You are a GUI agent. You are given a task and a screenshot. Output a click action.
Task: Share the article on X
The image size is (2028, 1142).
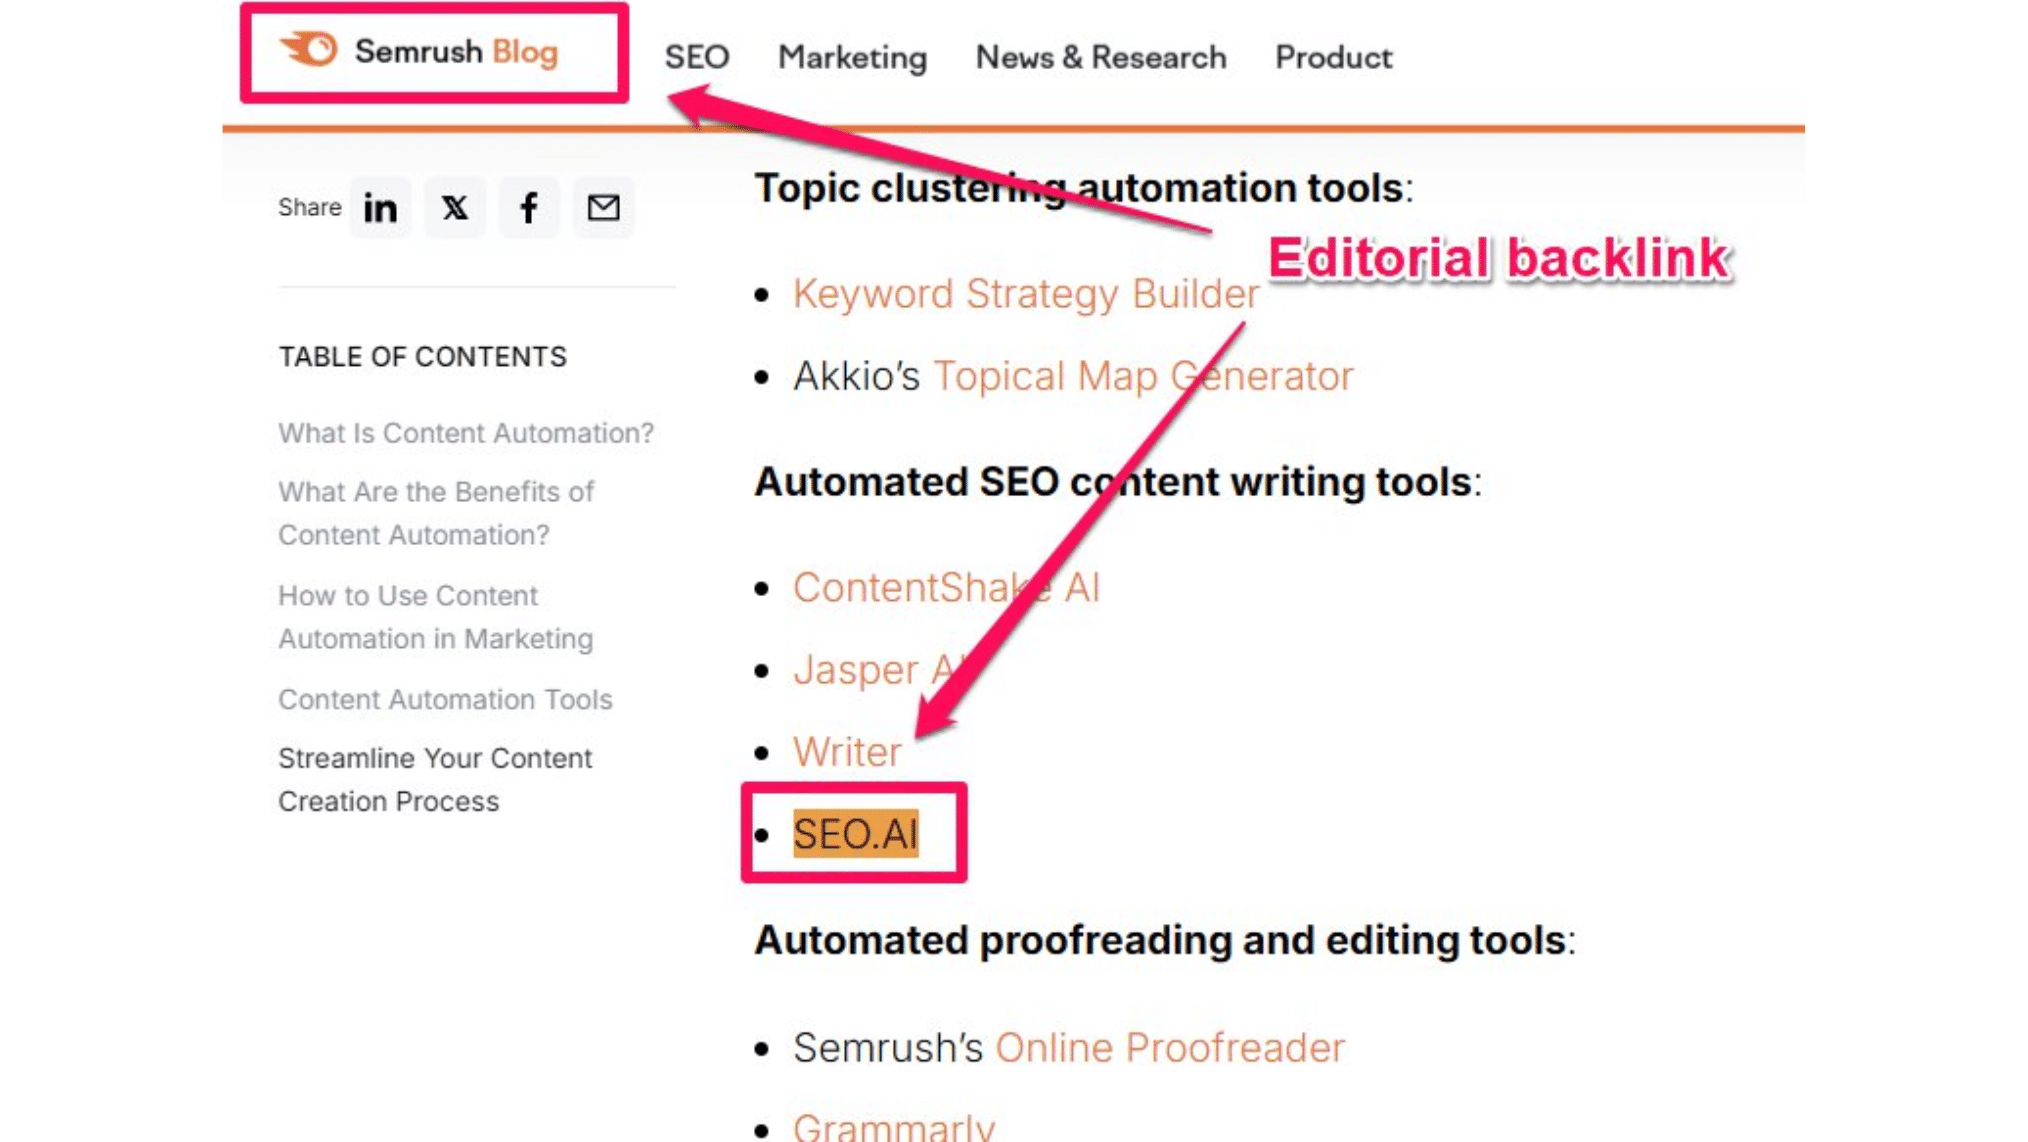pyautogui.click(x=455, y=208)
